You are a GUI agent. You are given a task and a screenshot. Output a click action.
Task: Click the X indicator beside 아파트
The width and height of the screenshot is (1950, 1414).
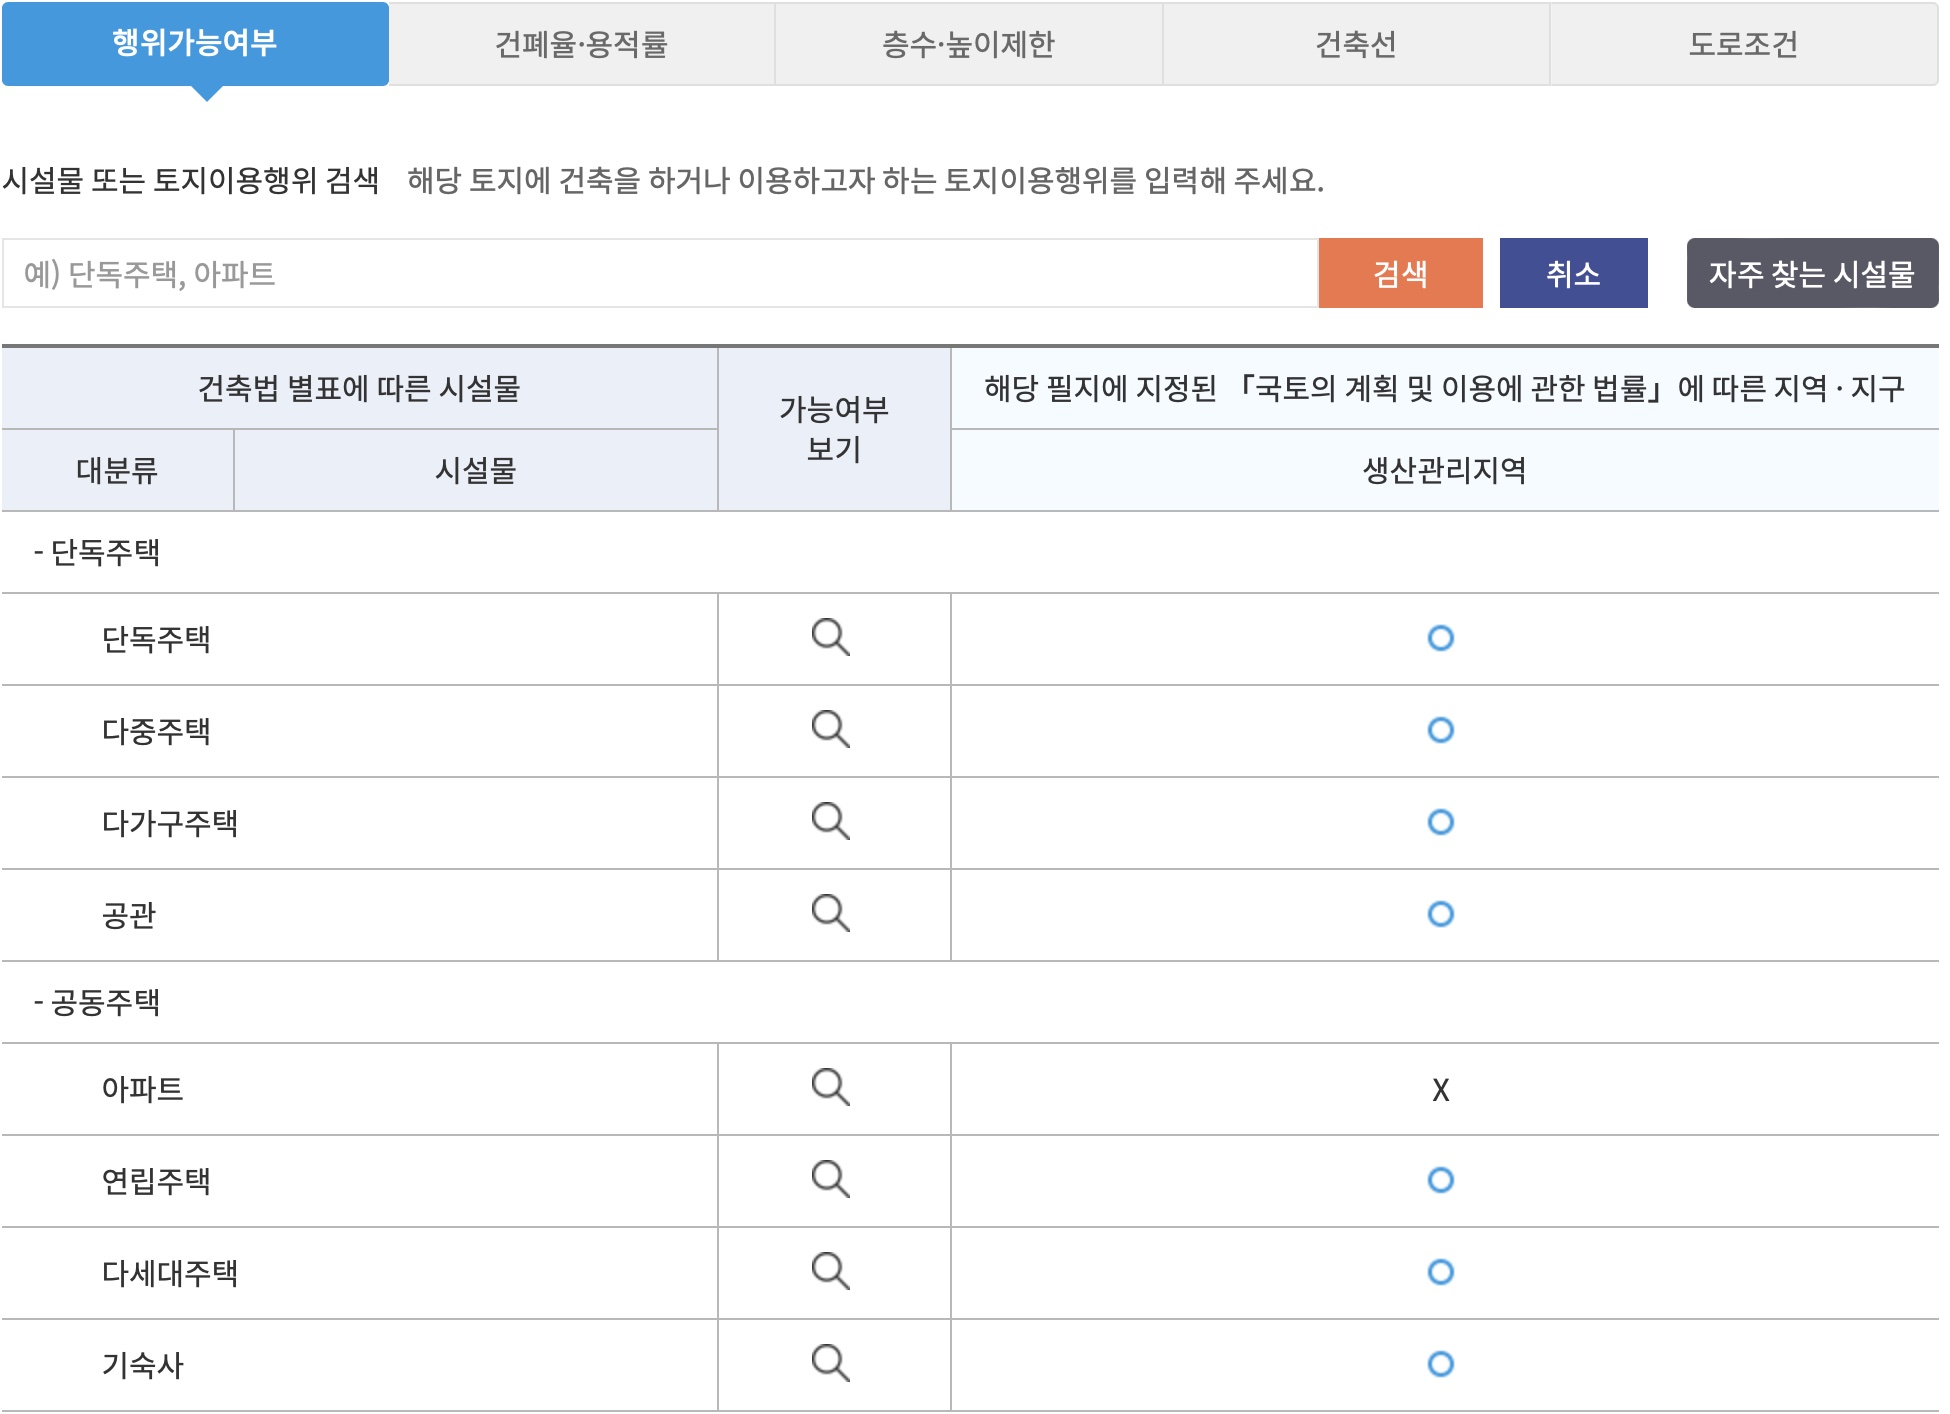1440,1092
